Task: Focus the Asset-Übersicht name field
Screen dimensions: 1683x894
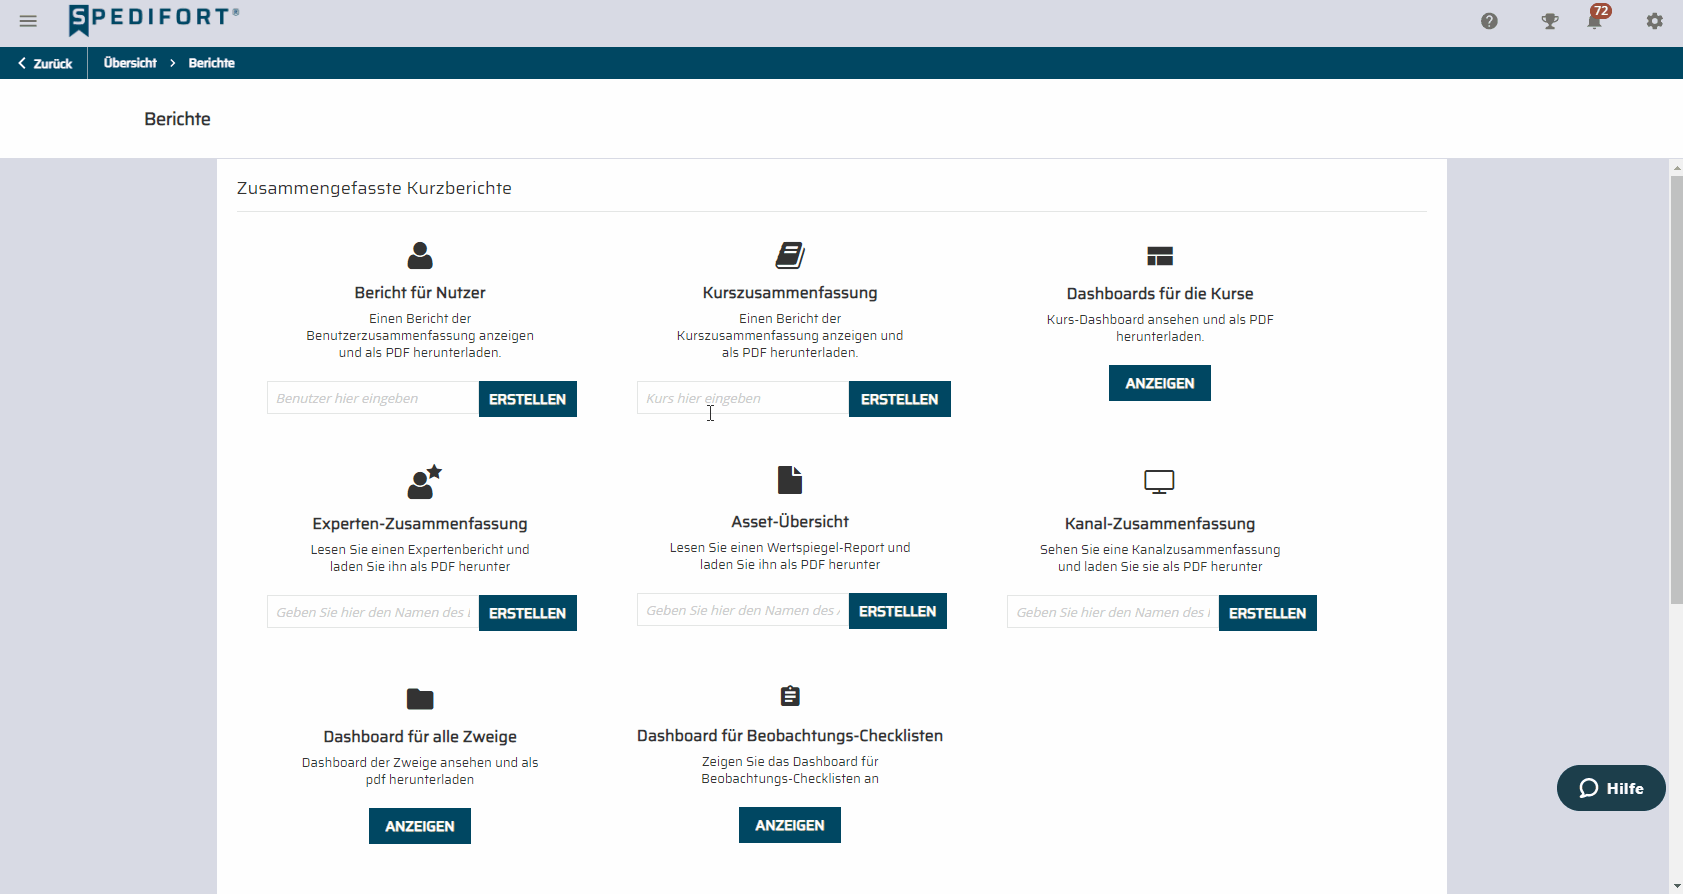Action: coord(743,610)
